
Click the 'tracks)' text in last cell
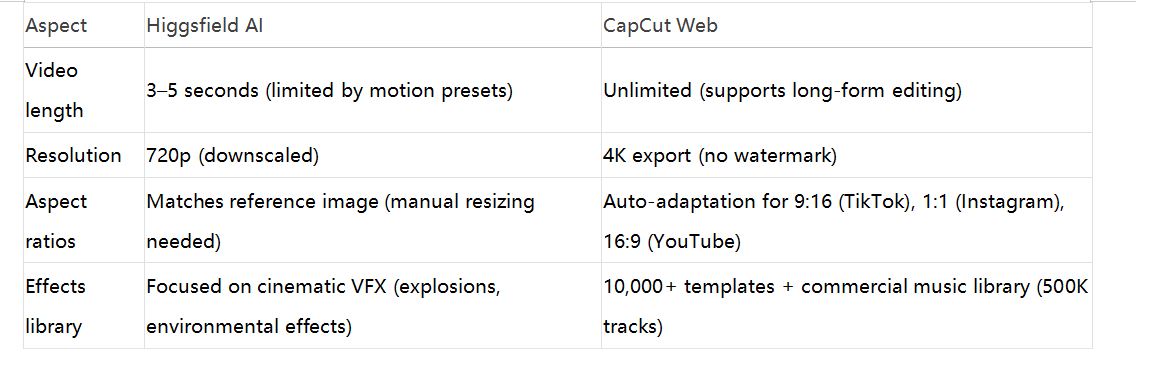pyautogui.click(x=633, y=326)
